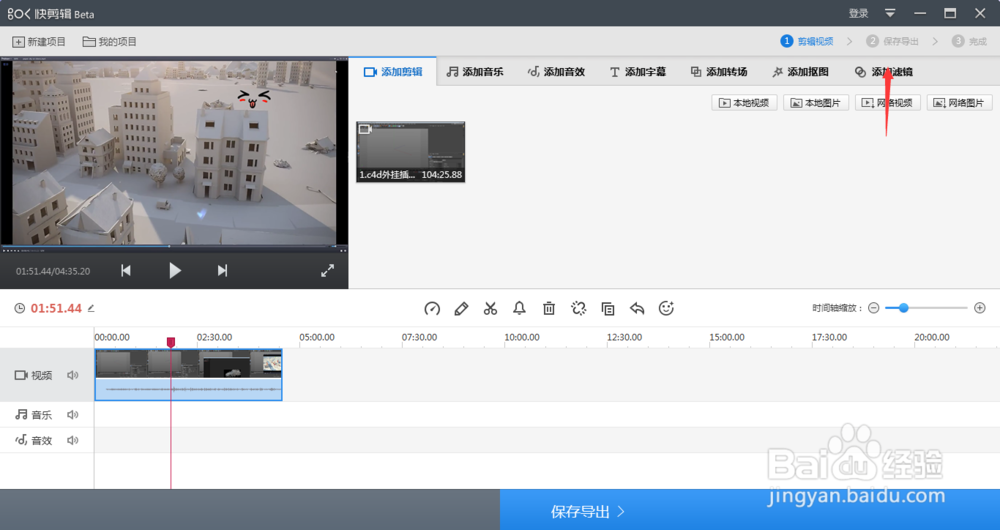Viewport: 1000px width, 530px height.
Task: Click the clock icon beside the timecode
Action: [x=20, y=309]
